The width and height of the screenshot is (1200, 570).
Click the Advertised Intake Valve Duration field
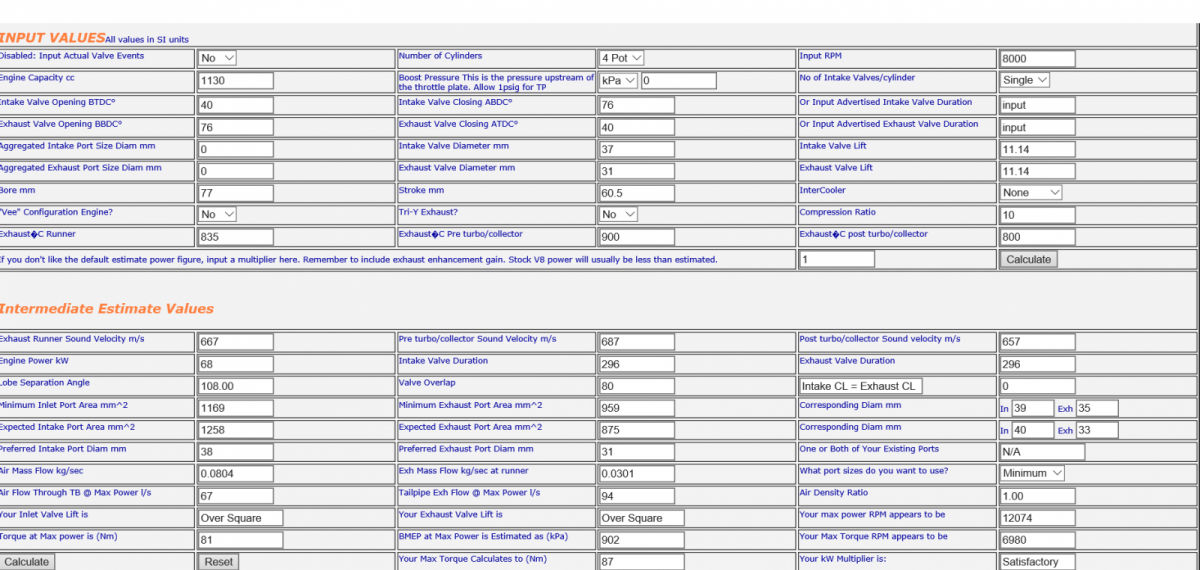(1038, 105)
